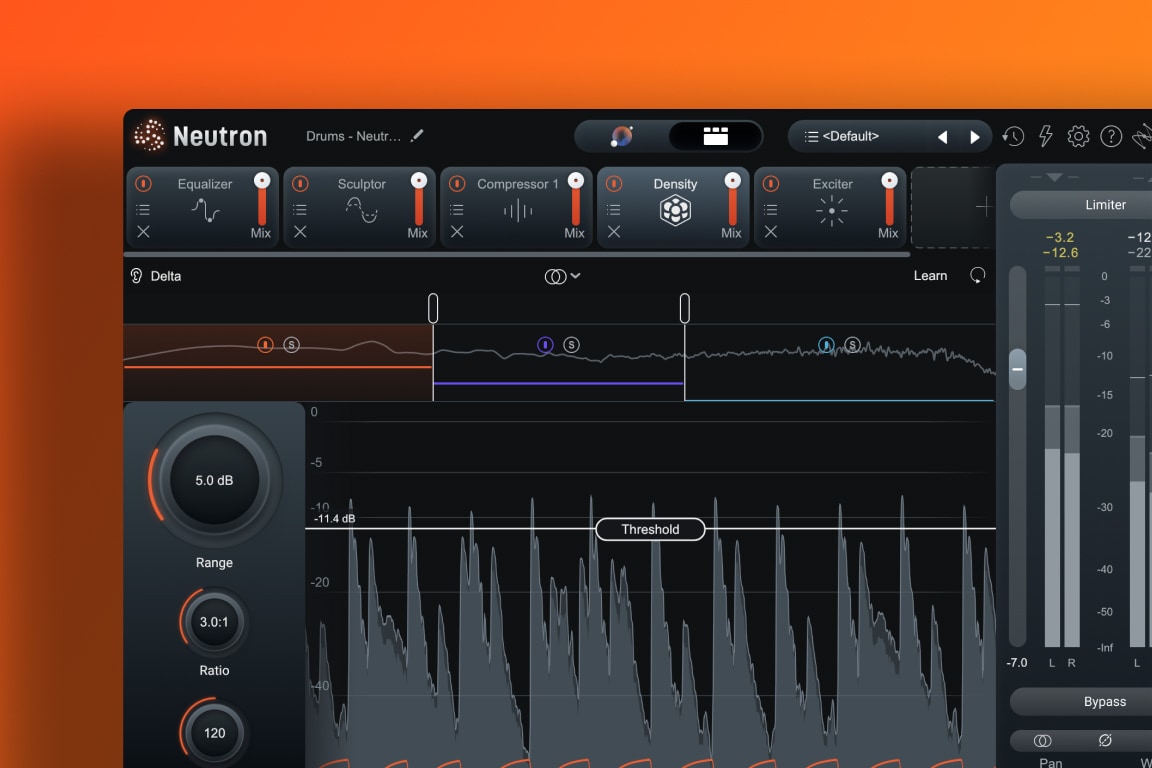Viewport: 1152px width, 768px height.
Task: Open the help question mark icon
Action: (1111, 137)
